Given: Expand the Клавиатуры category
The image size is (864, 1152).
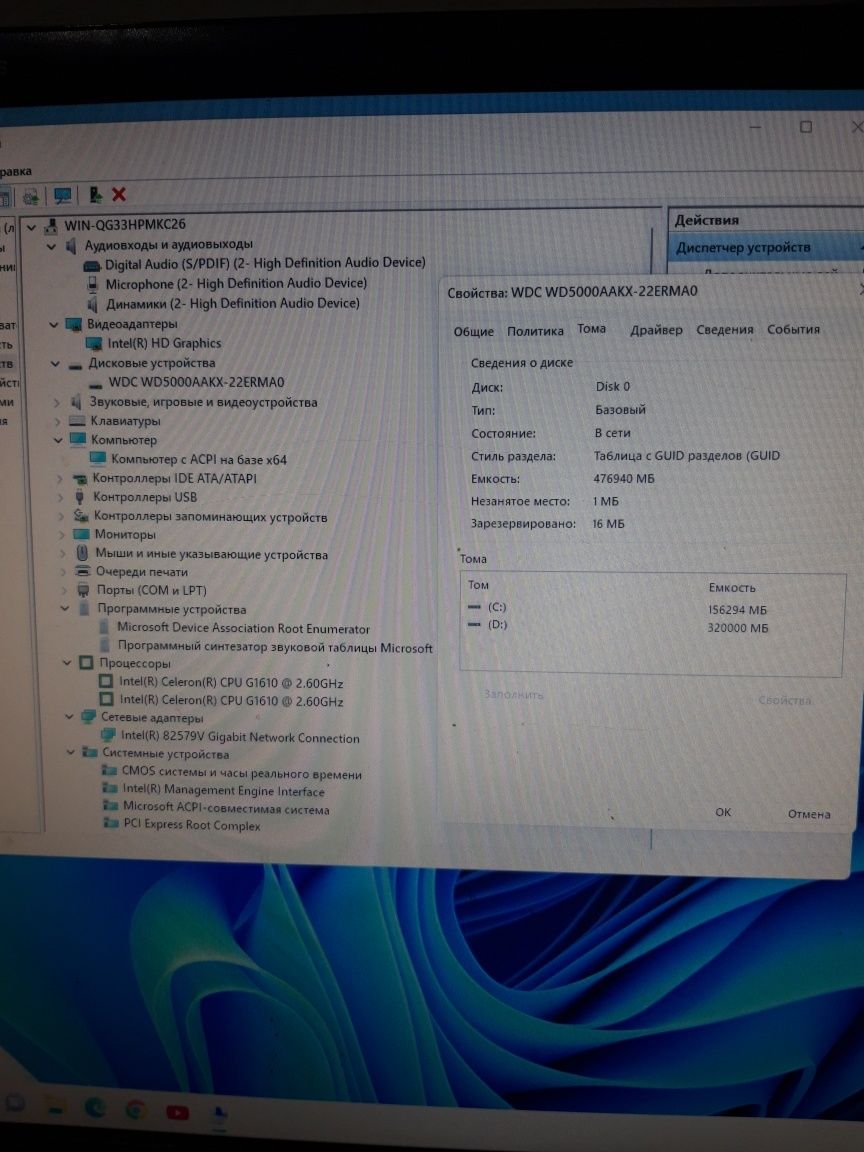Looking at the screenshot, I should [x=58, y=422].
